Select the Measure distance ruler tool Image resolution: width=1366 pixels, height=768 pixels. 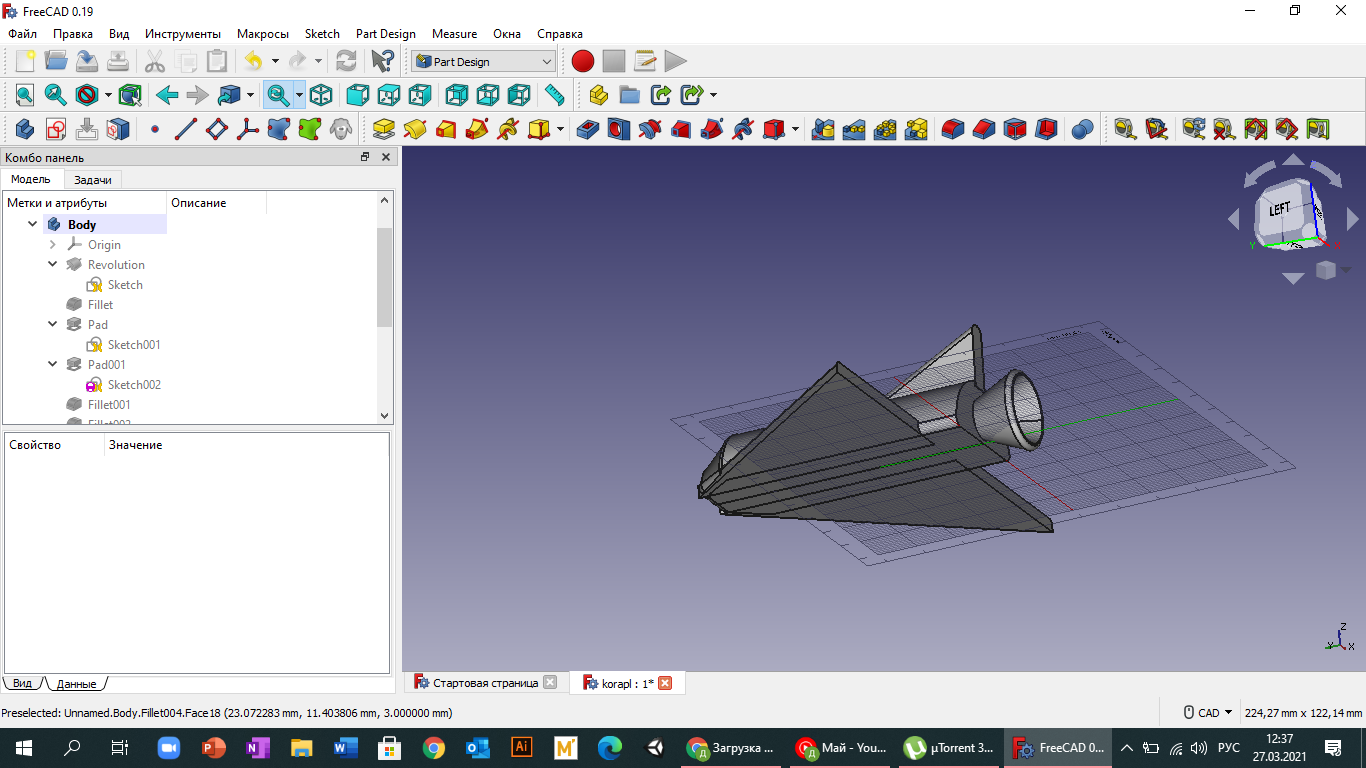pyautogui.click(x=554, y=95)
